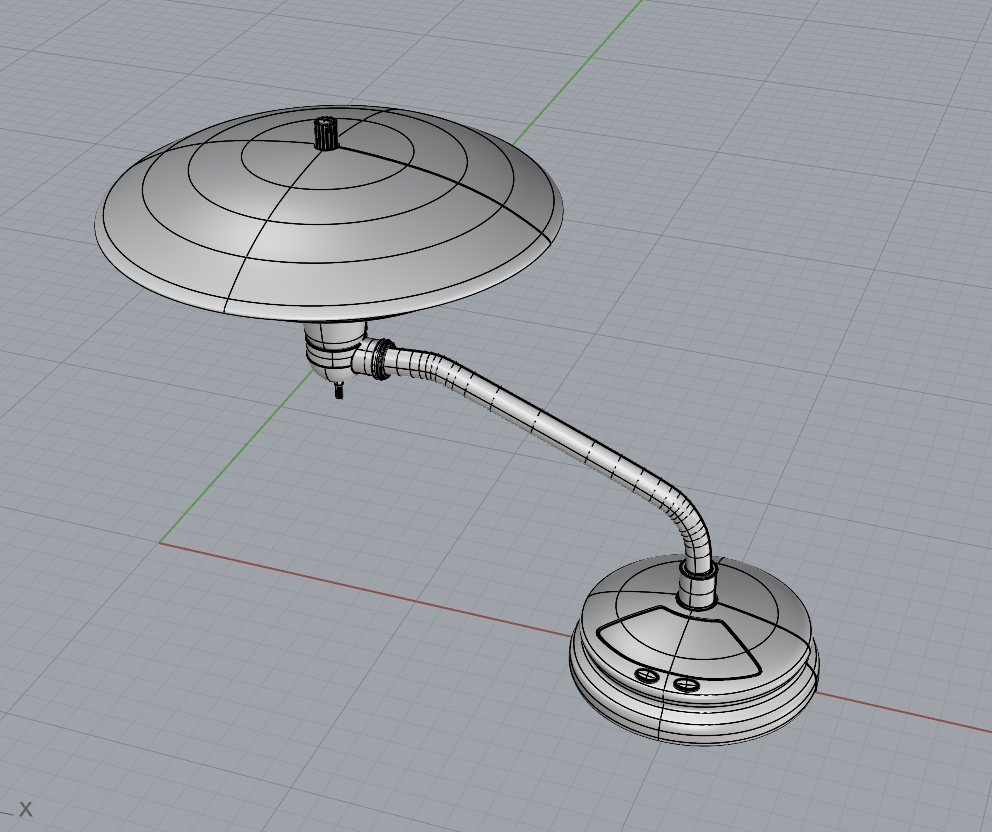Screen dimensions: 992x832
Task: Select the socket housing under the shade
Action: click(333, 349)
